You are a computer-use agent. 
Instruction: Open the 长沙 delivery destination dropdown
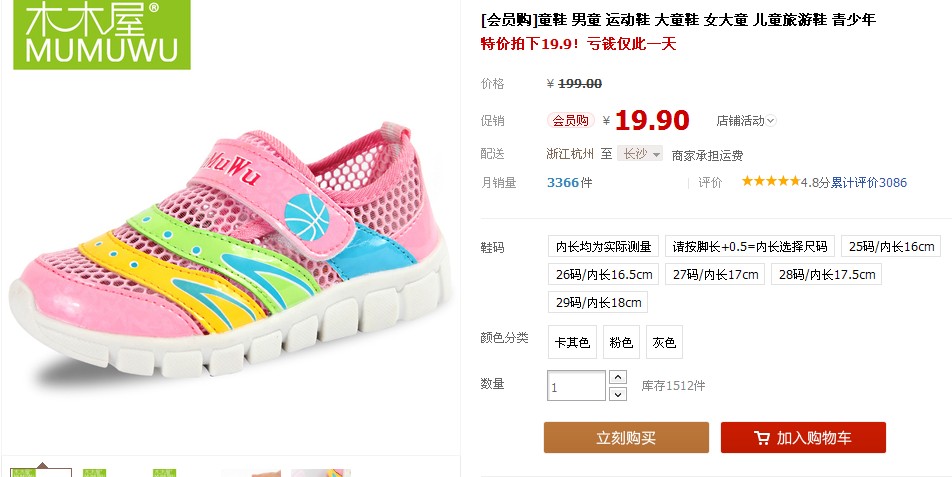pos(640,154)
